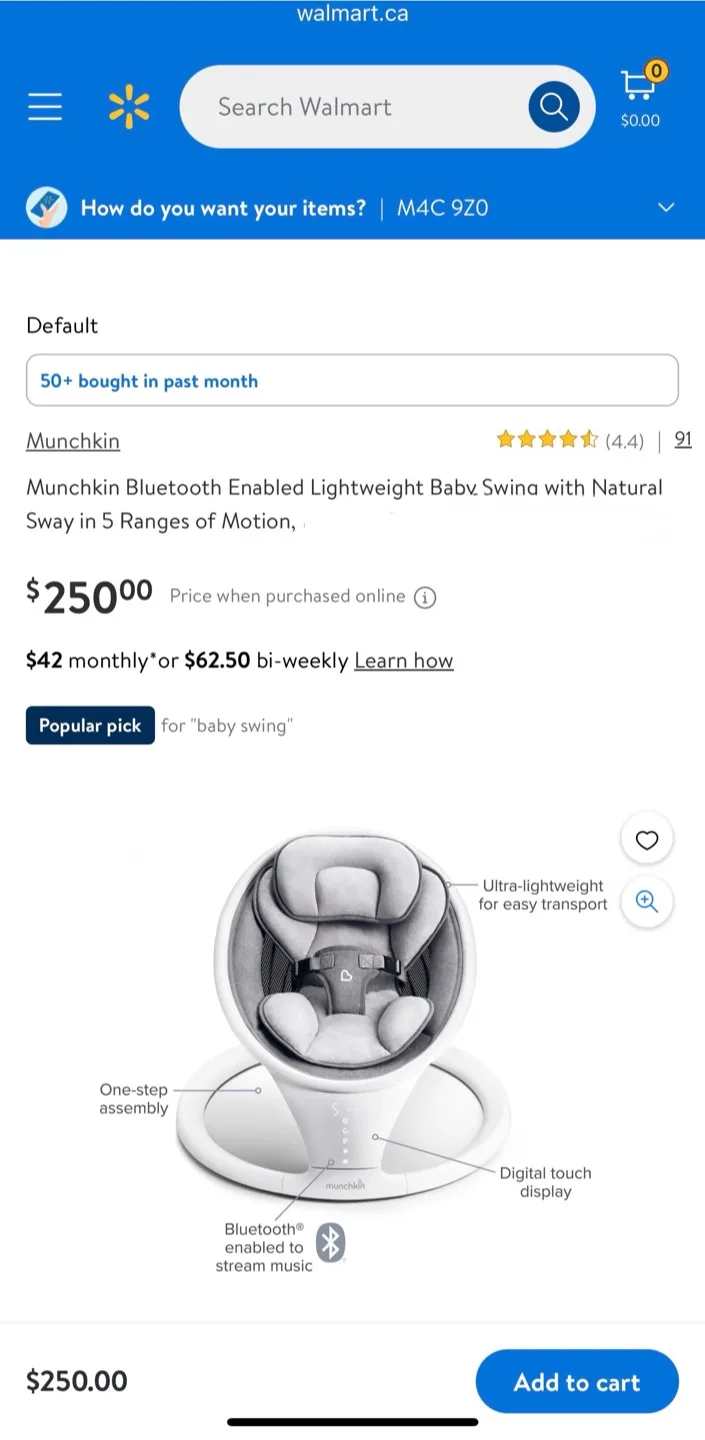
Task: Click the price info circle icon
Action: pos(424,597)
